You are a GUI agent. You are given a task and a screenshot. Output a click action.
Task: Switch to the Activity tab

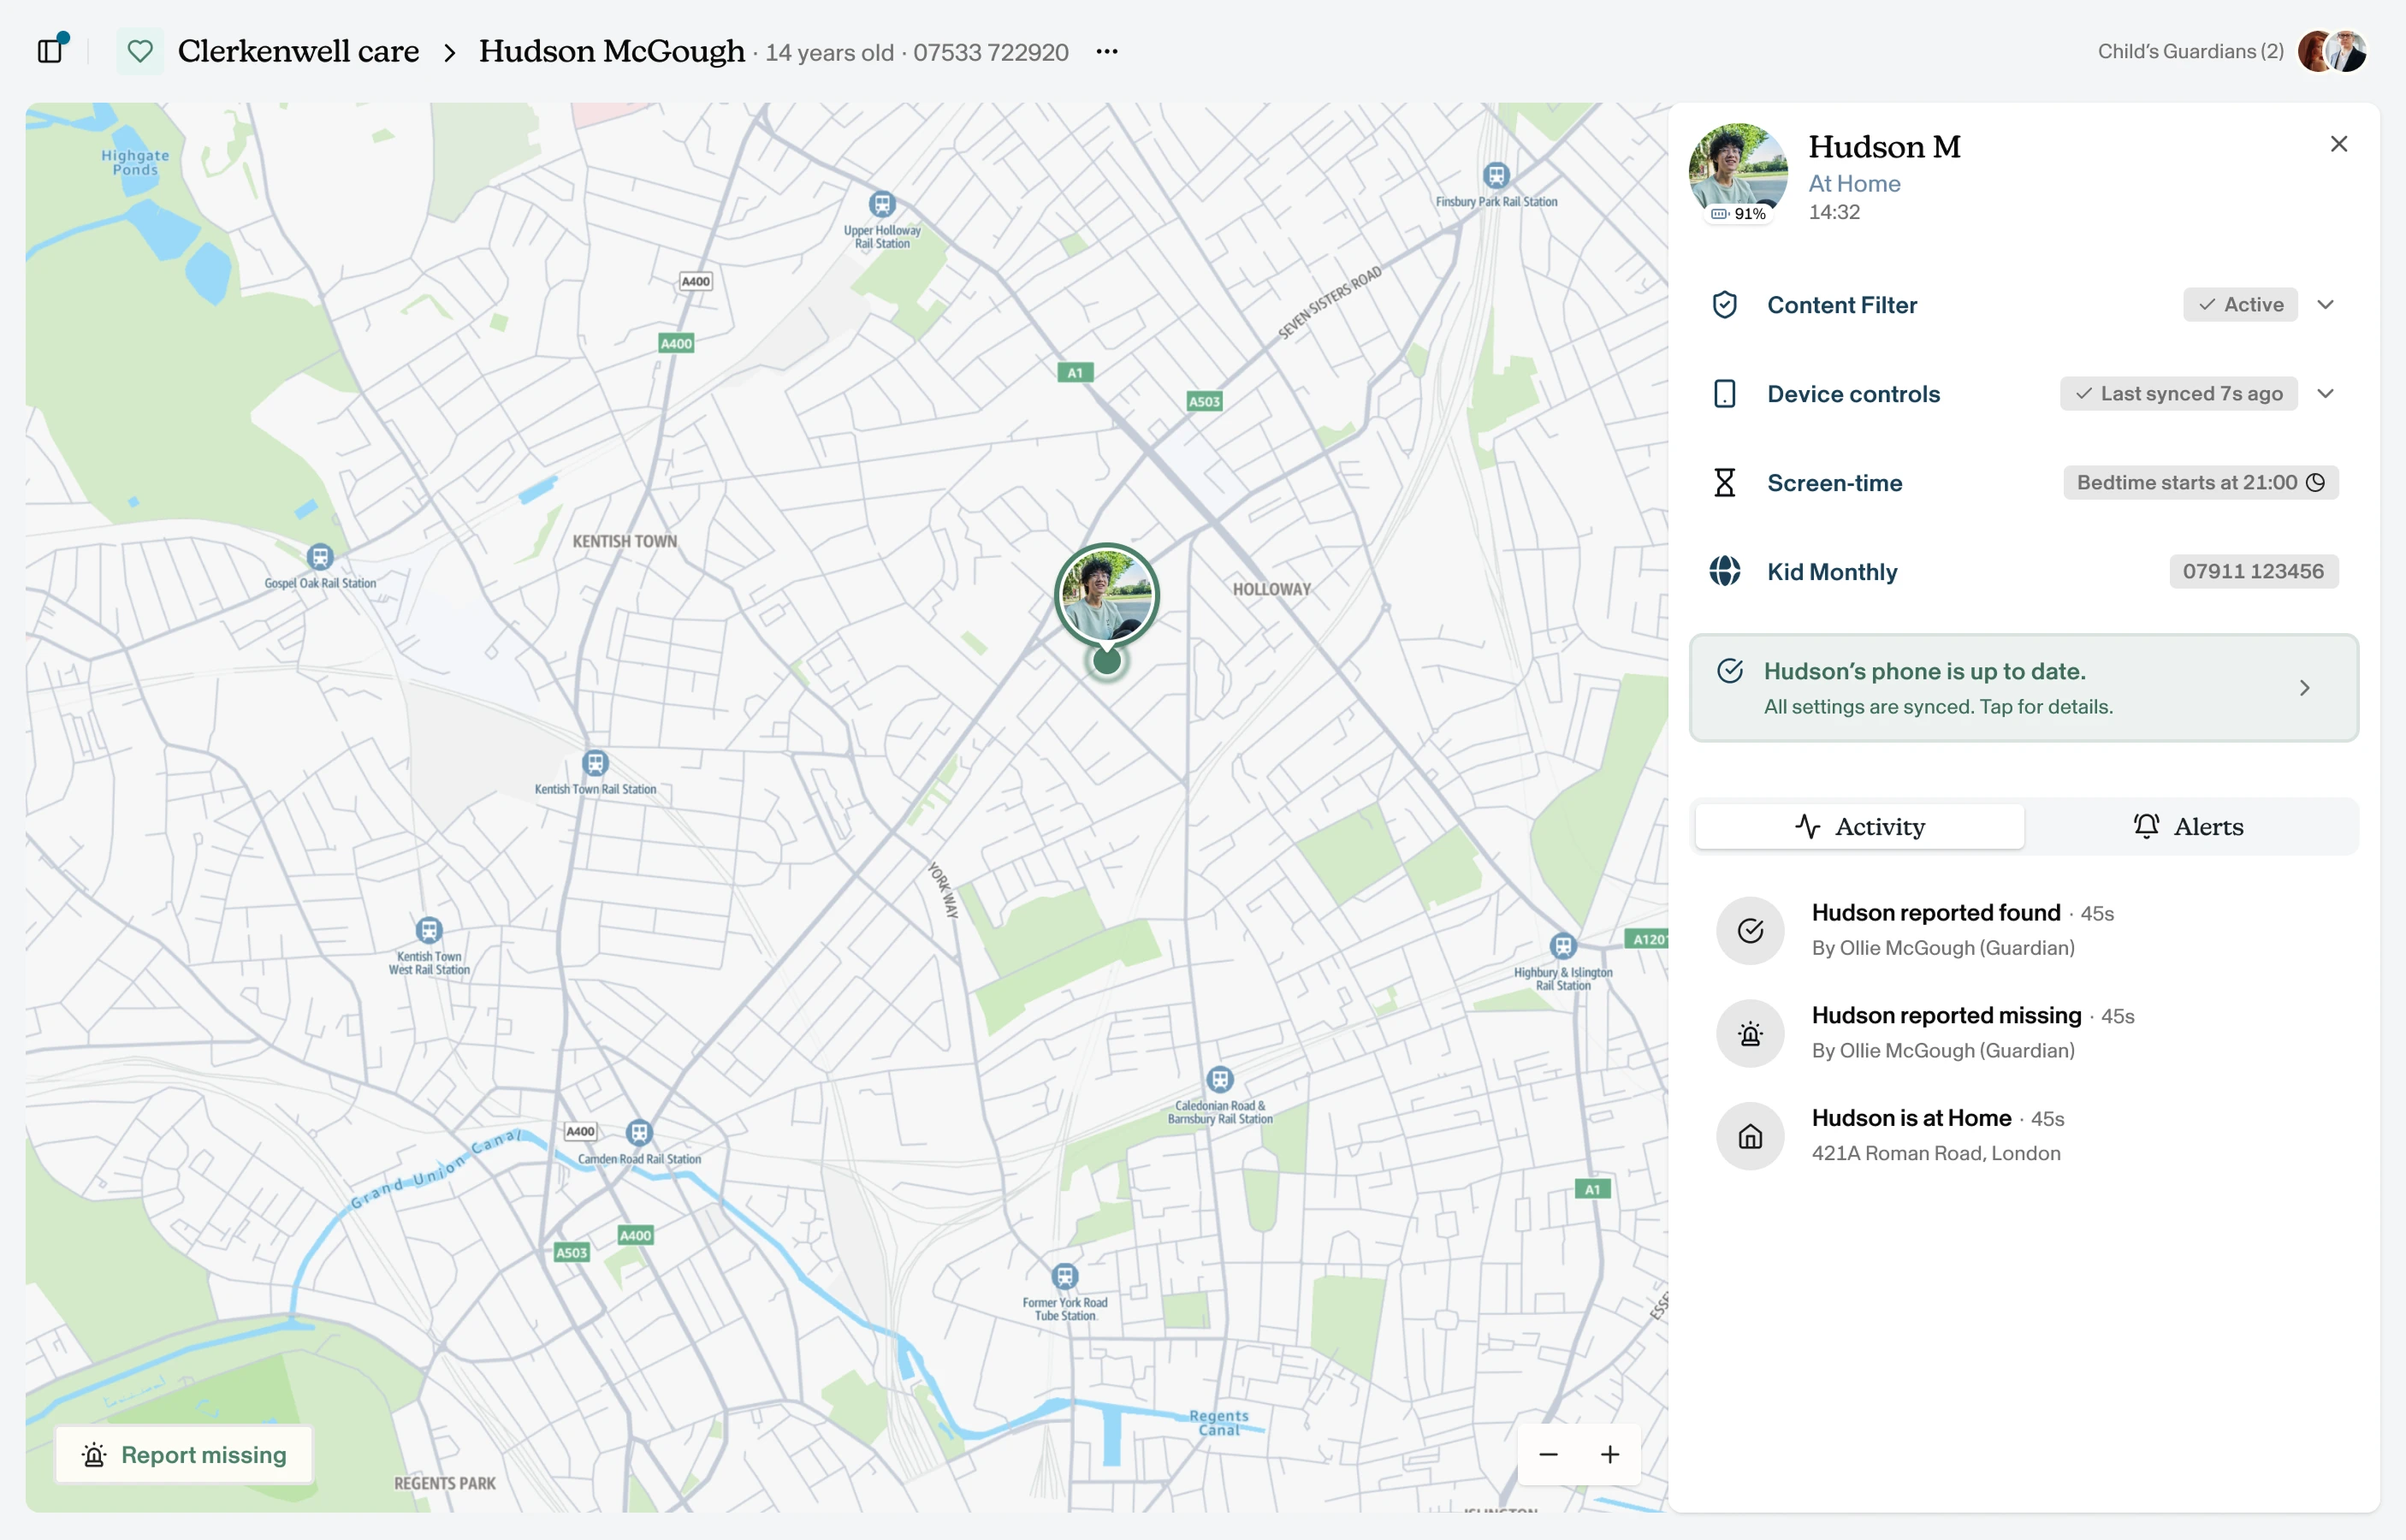click(x=1859, y=827)
